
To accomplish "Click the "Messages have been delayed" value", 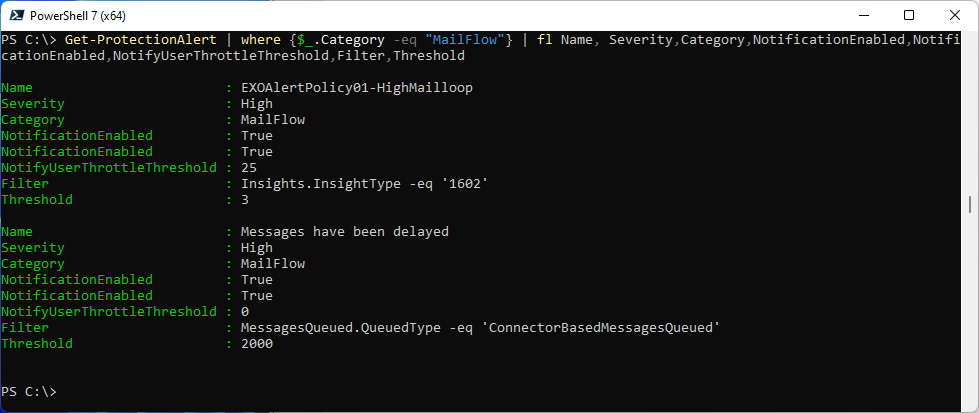I will pyautogui.click(x=345, y=232).
